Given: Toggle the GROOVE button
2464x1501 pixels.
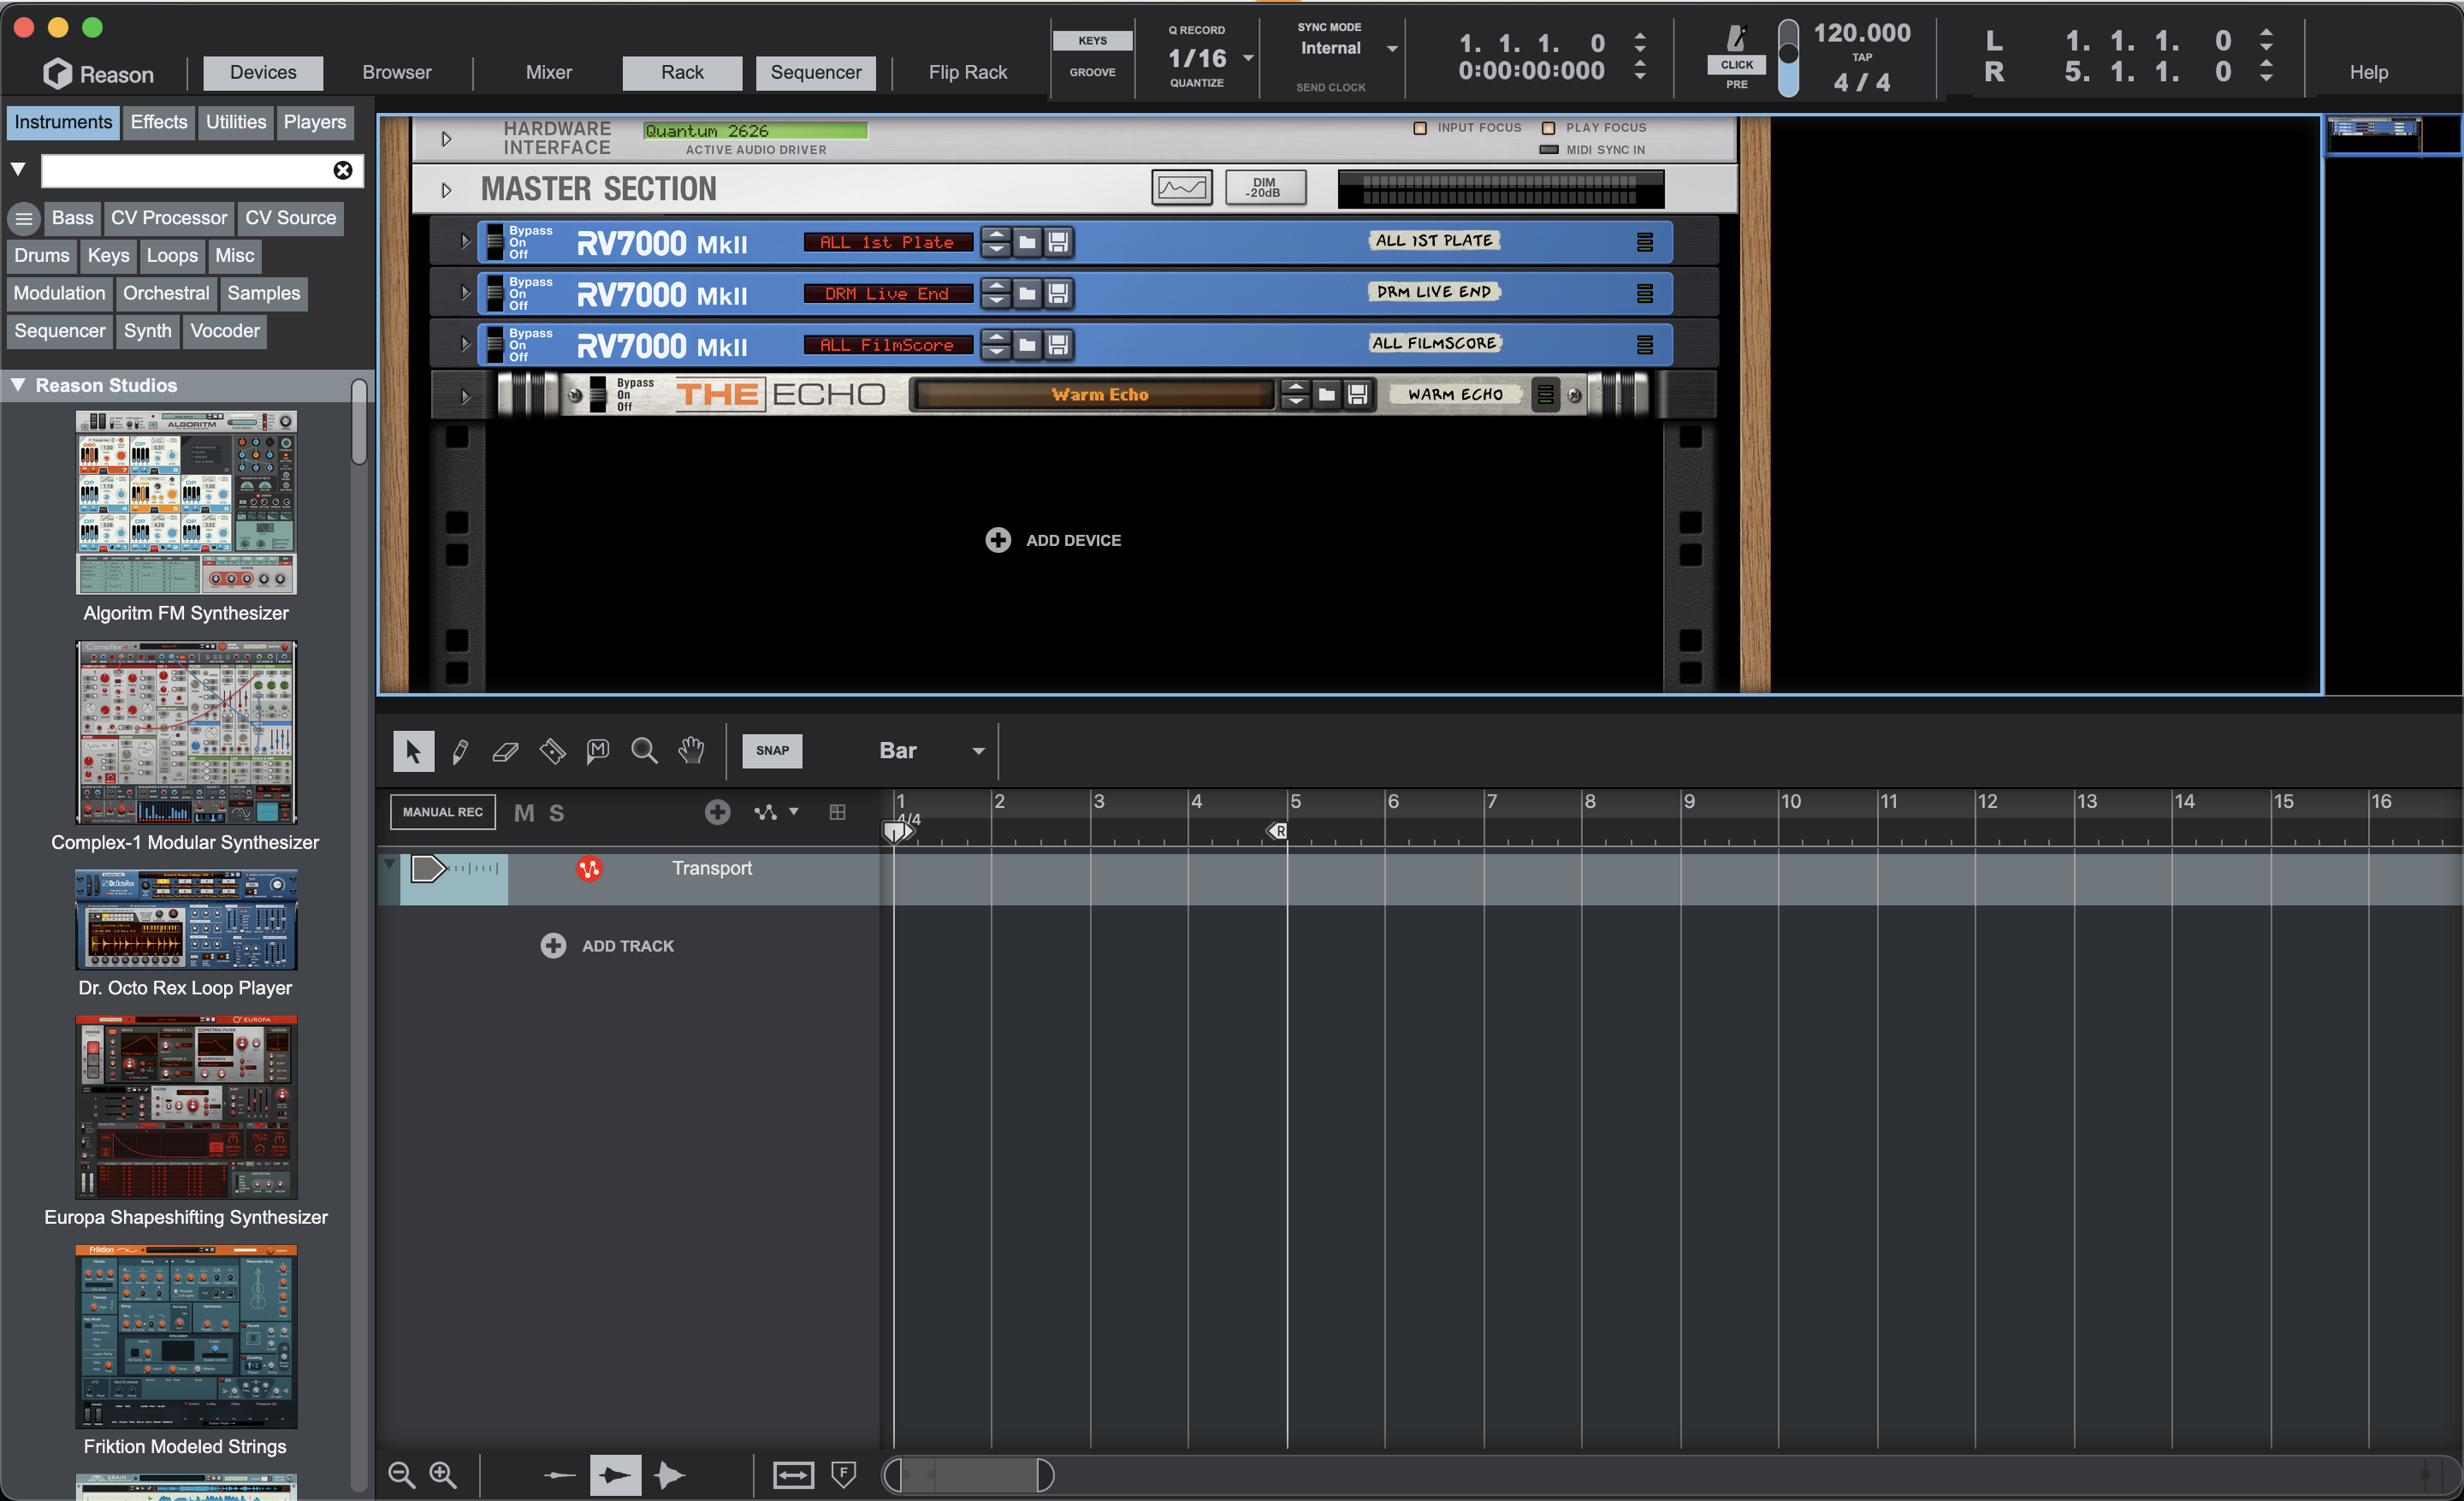Looking at the screenshot, I should (x=1092, y=72).
